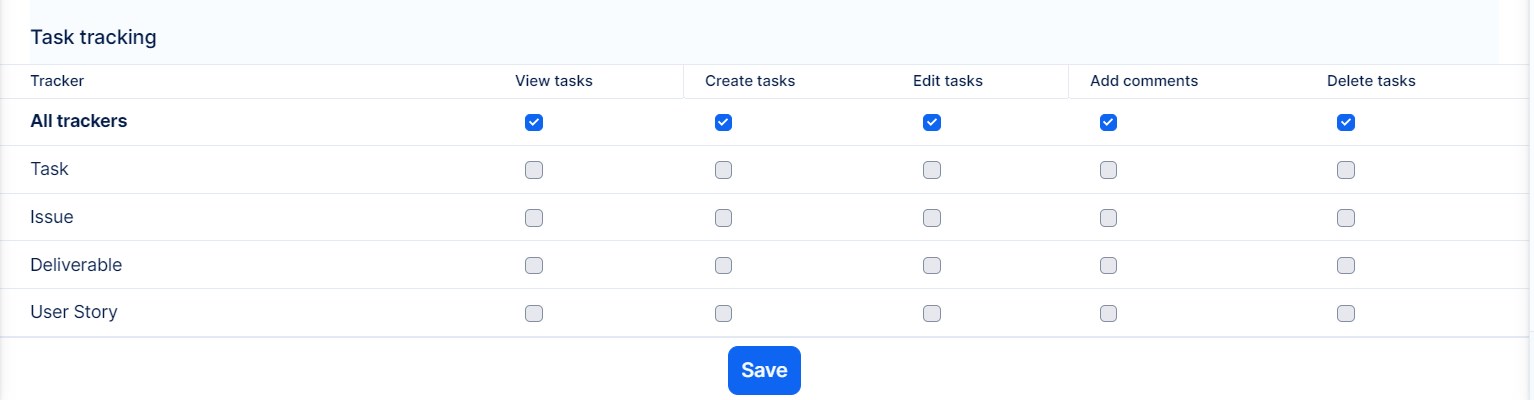Screen dimensions: 1534x400
Task: Enable Delete tasks for User Story
Action: click(x=1346, y=313)
